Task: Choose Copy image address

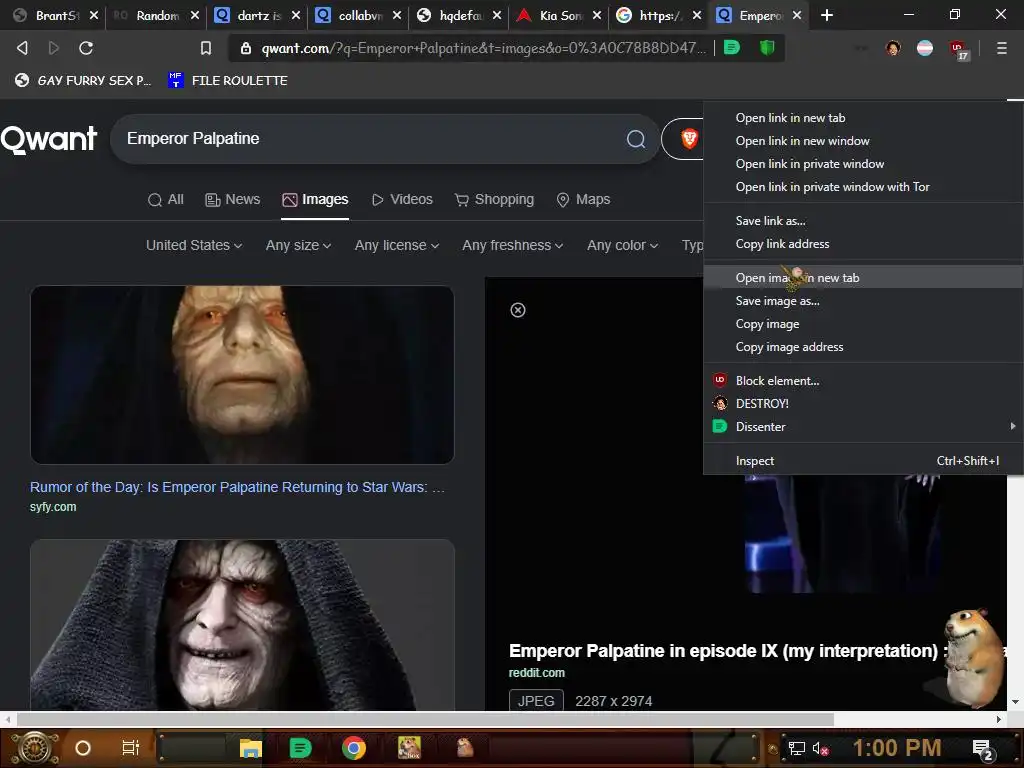Action: pos(863,347)
